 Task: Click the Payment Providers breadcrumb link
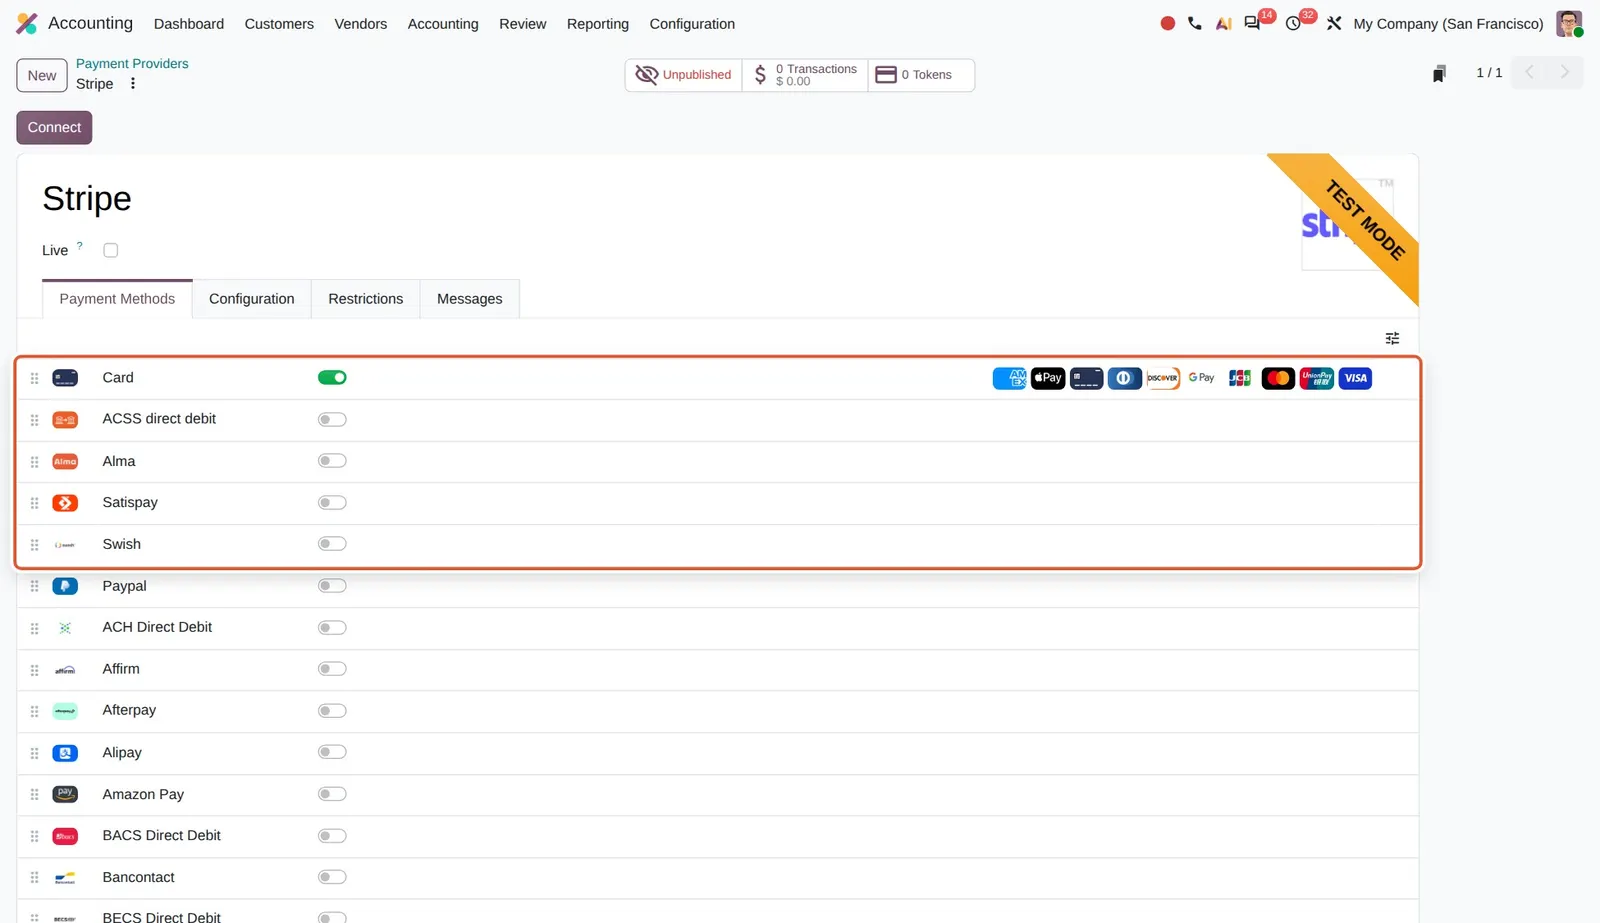click(132, 63)
